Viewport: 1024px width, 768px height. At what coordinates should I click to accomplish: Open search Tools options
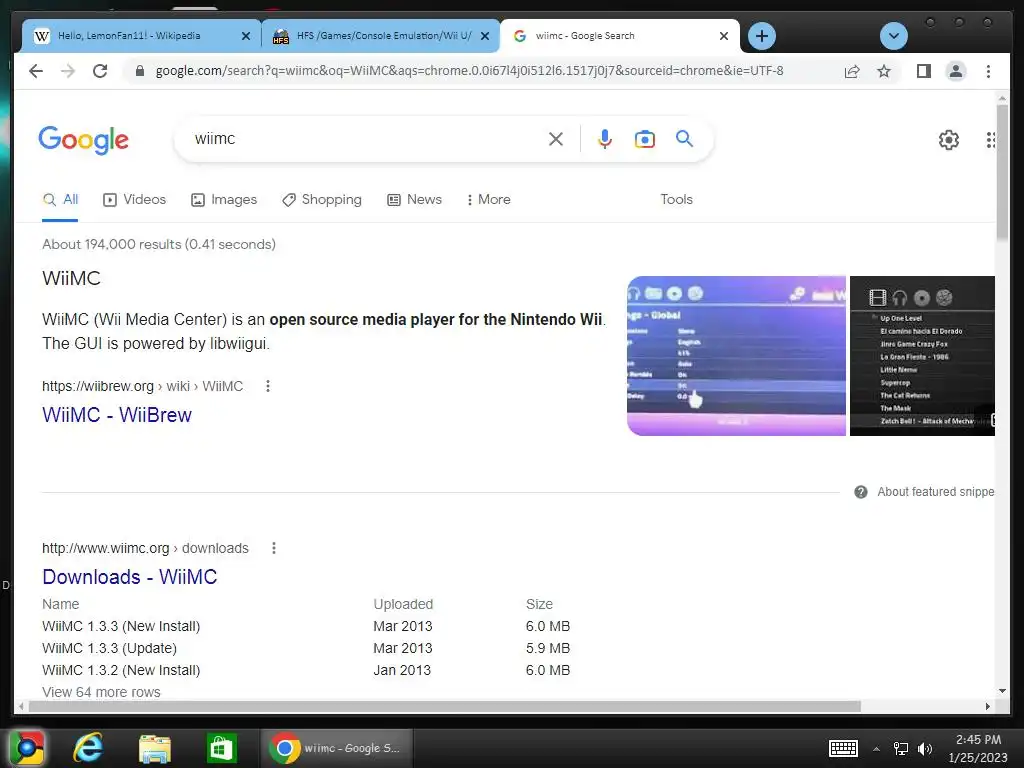pyautogui.click(x=676, y=200)
